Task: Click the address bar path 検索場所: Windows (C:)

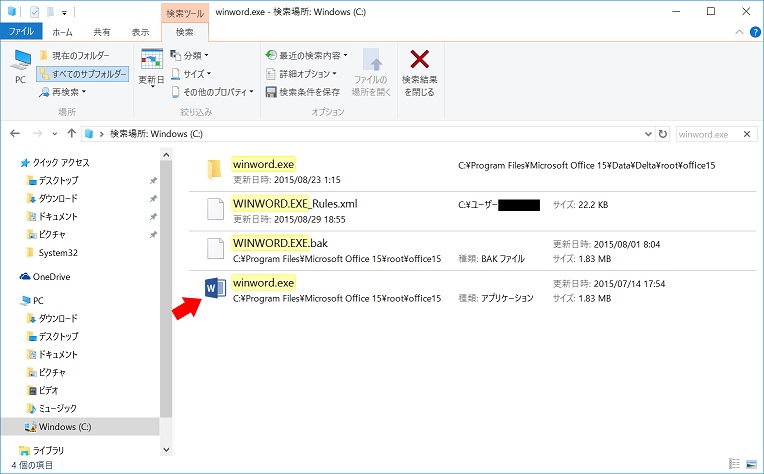Action: point(156,134)
